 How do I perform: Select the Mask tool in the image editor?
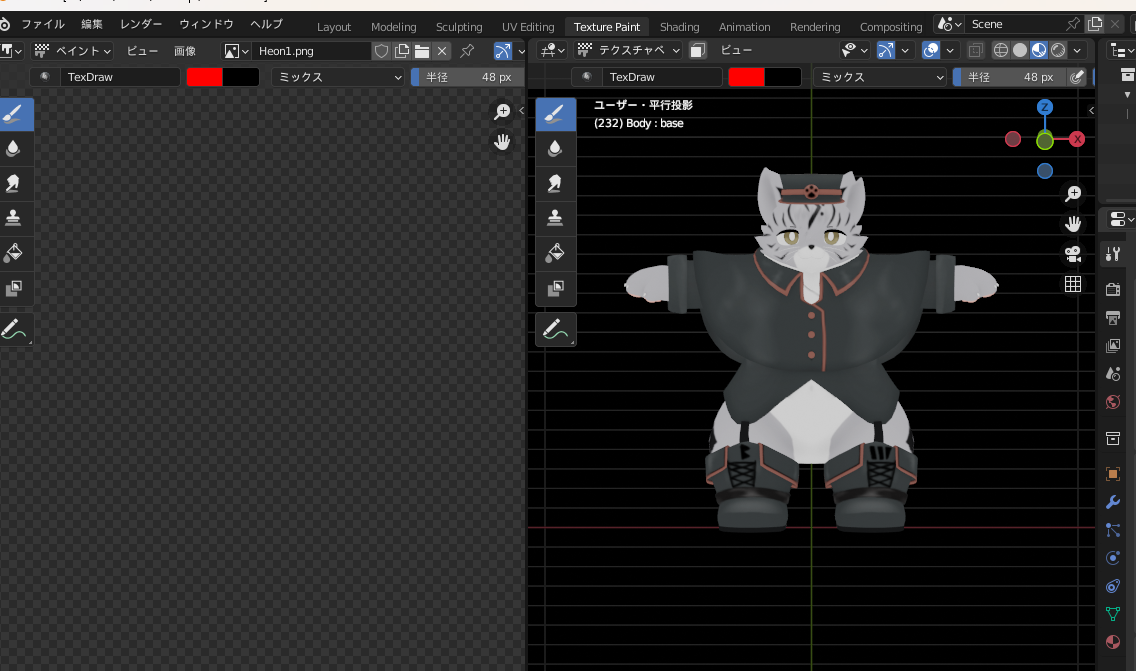point(14,288)
